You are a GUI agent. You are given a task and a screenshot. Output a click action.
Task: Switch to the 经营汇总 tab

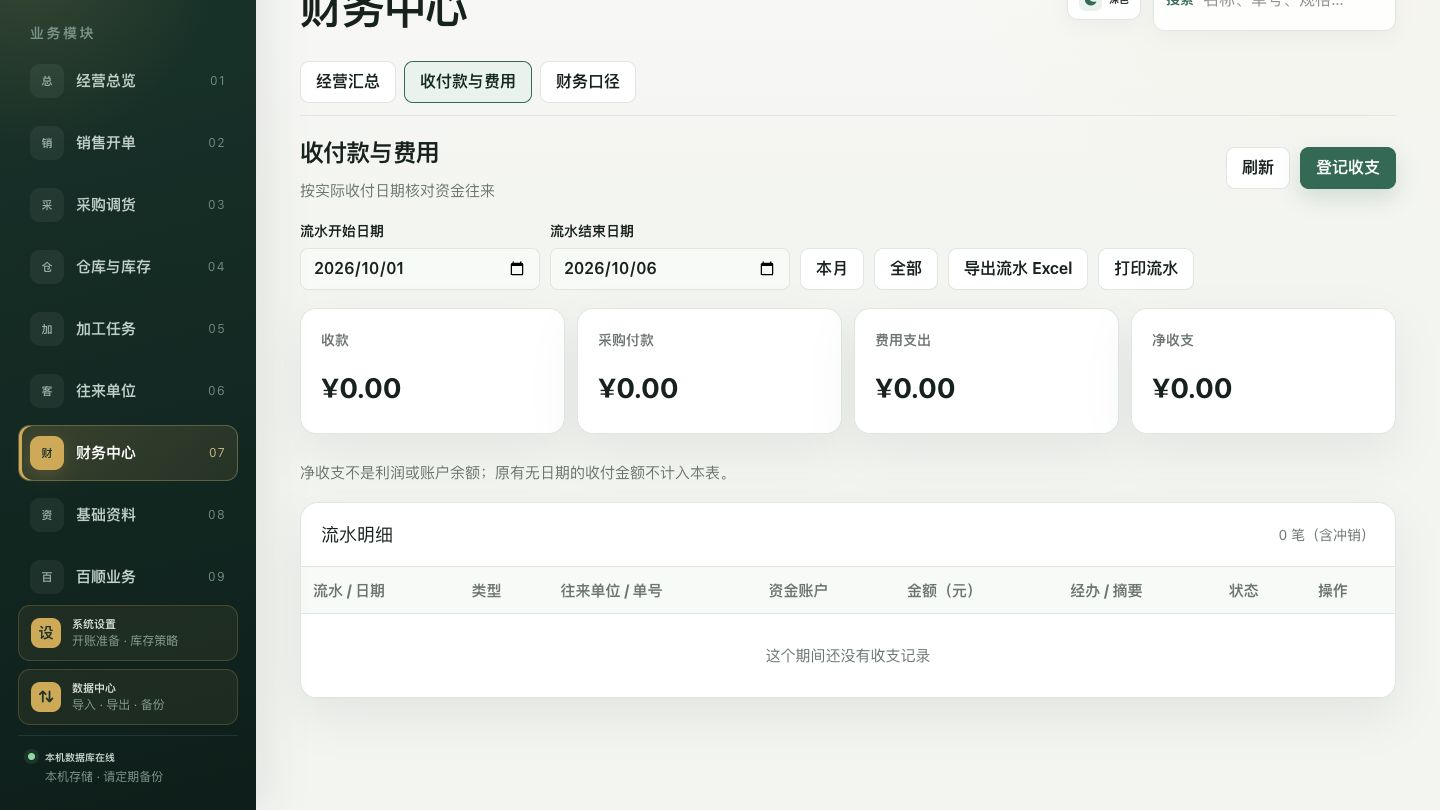pyautogui.click(x=348, y=82)
